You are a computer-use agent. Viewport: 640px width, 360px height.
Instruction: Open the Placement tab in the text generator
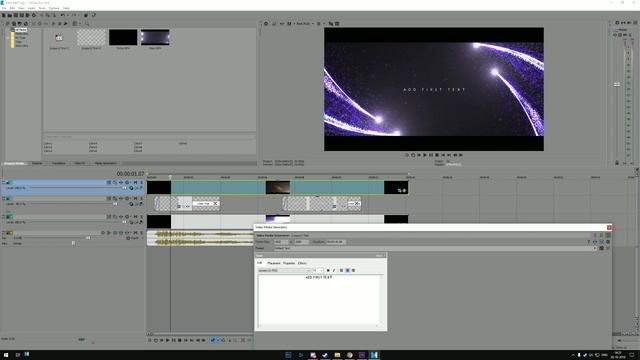(x=274, y=263)
